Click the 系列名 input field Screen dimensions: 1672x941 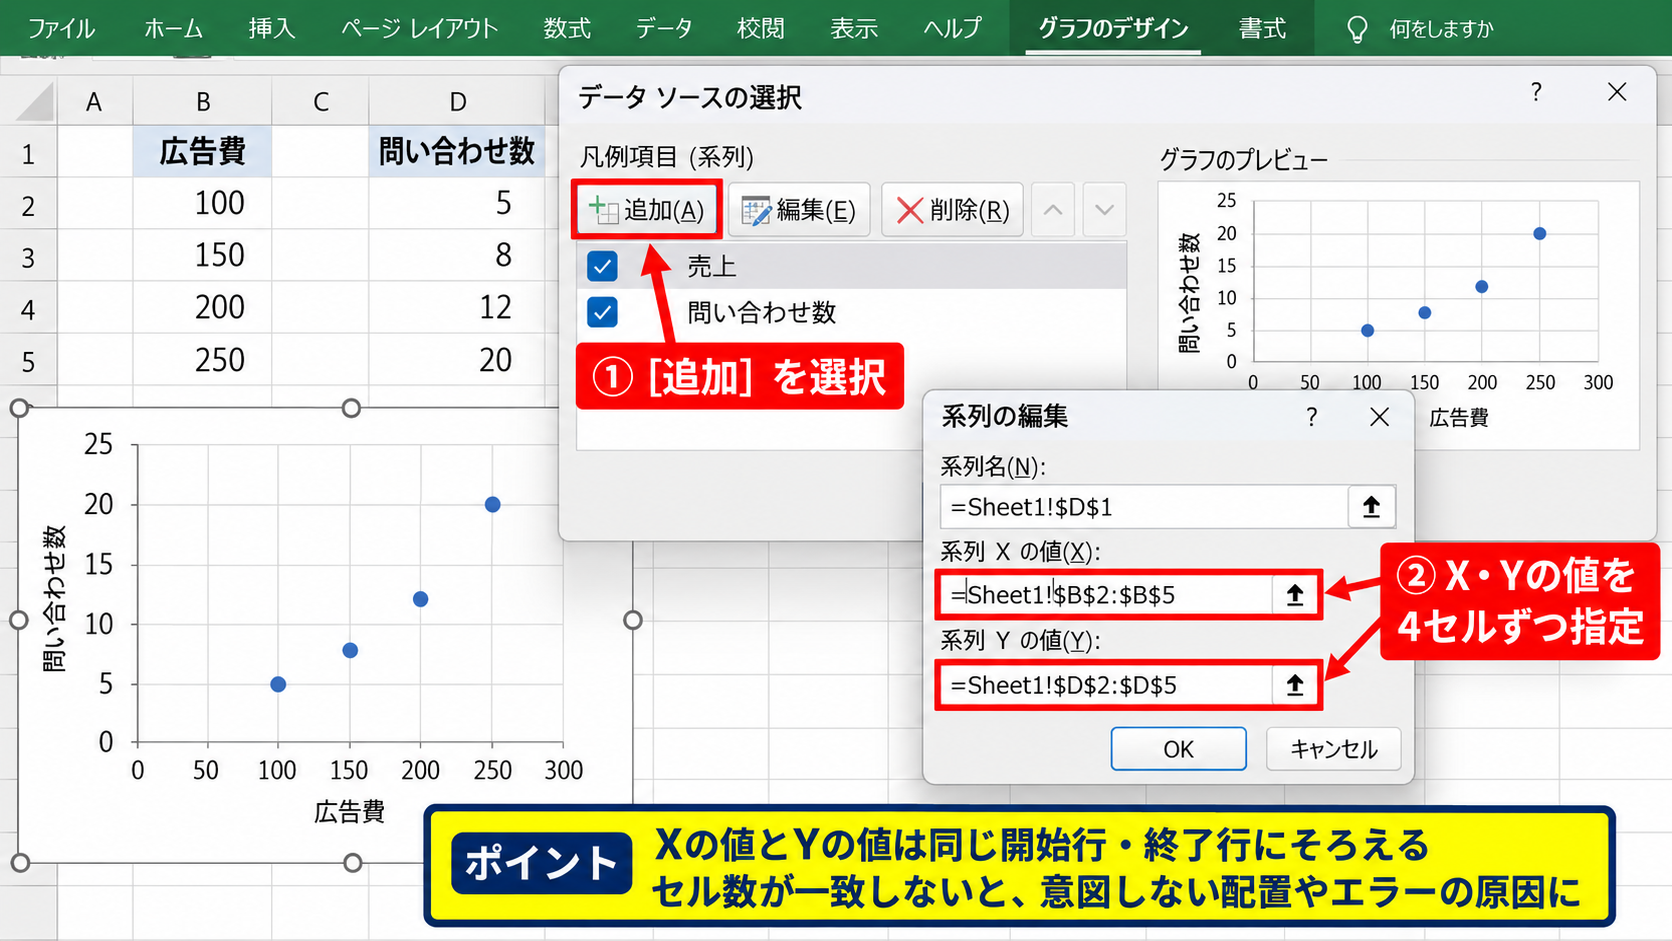[1144, 507]
